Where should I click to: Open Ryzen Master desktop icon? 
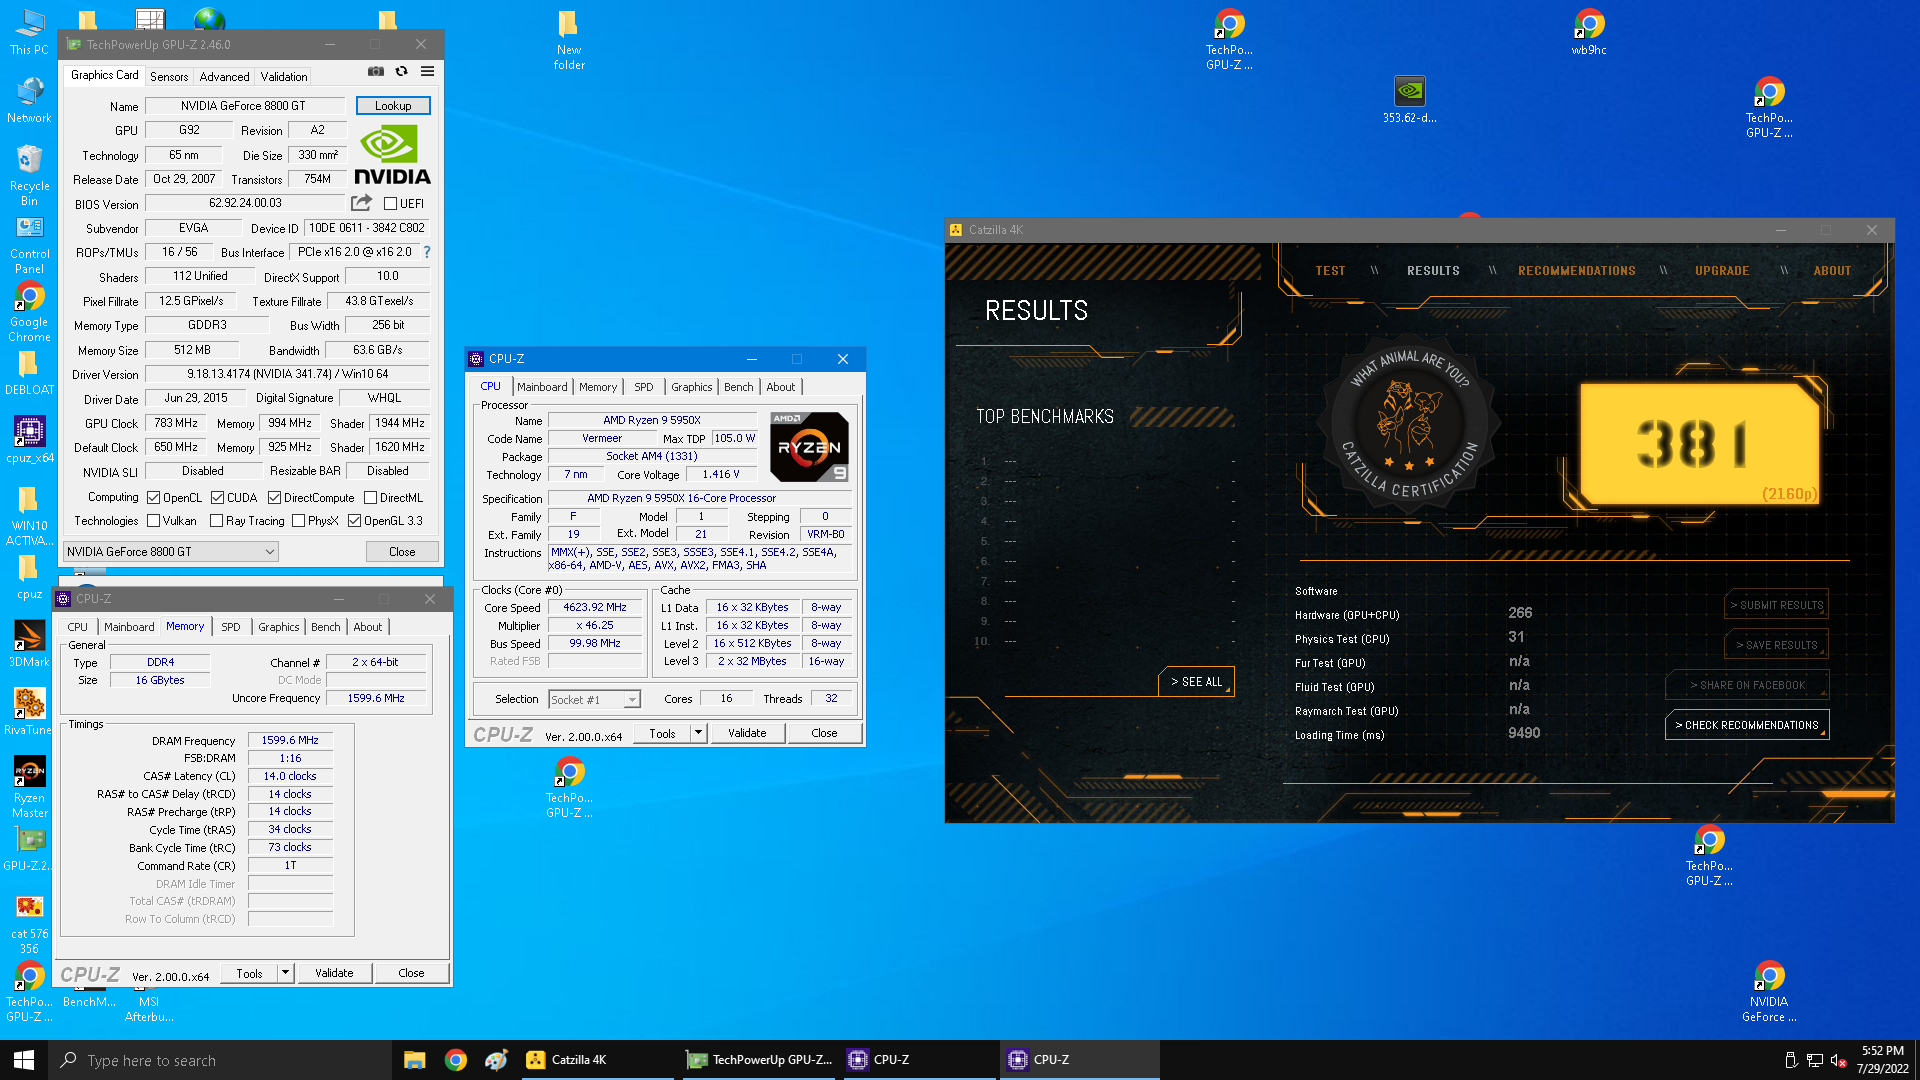(29, 787)
